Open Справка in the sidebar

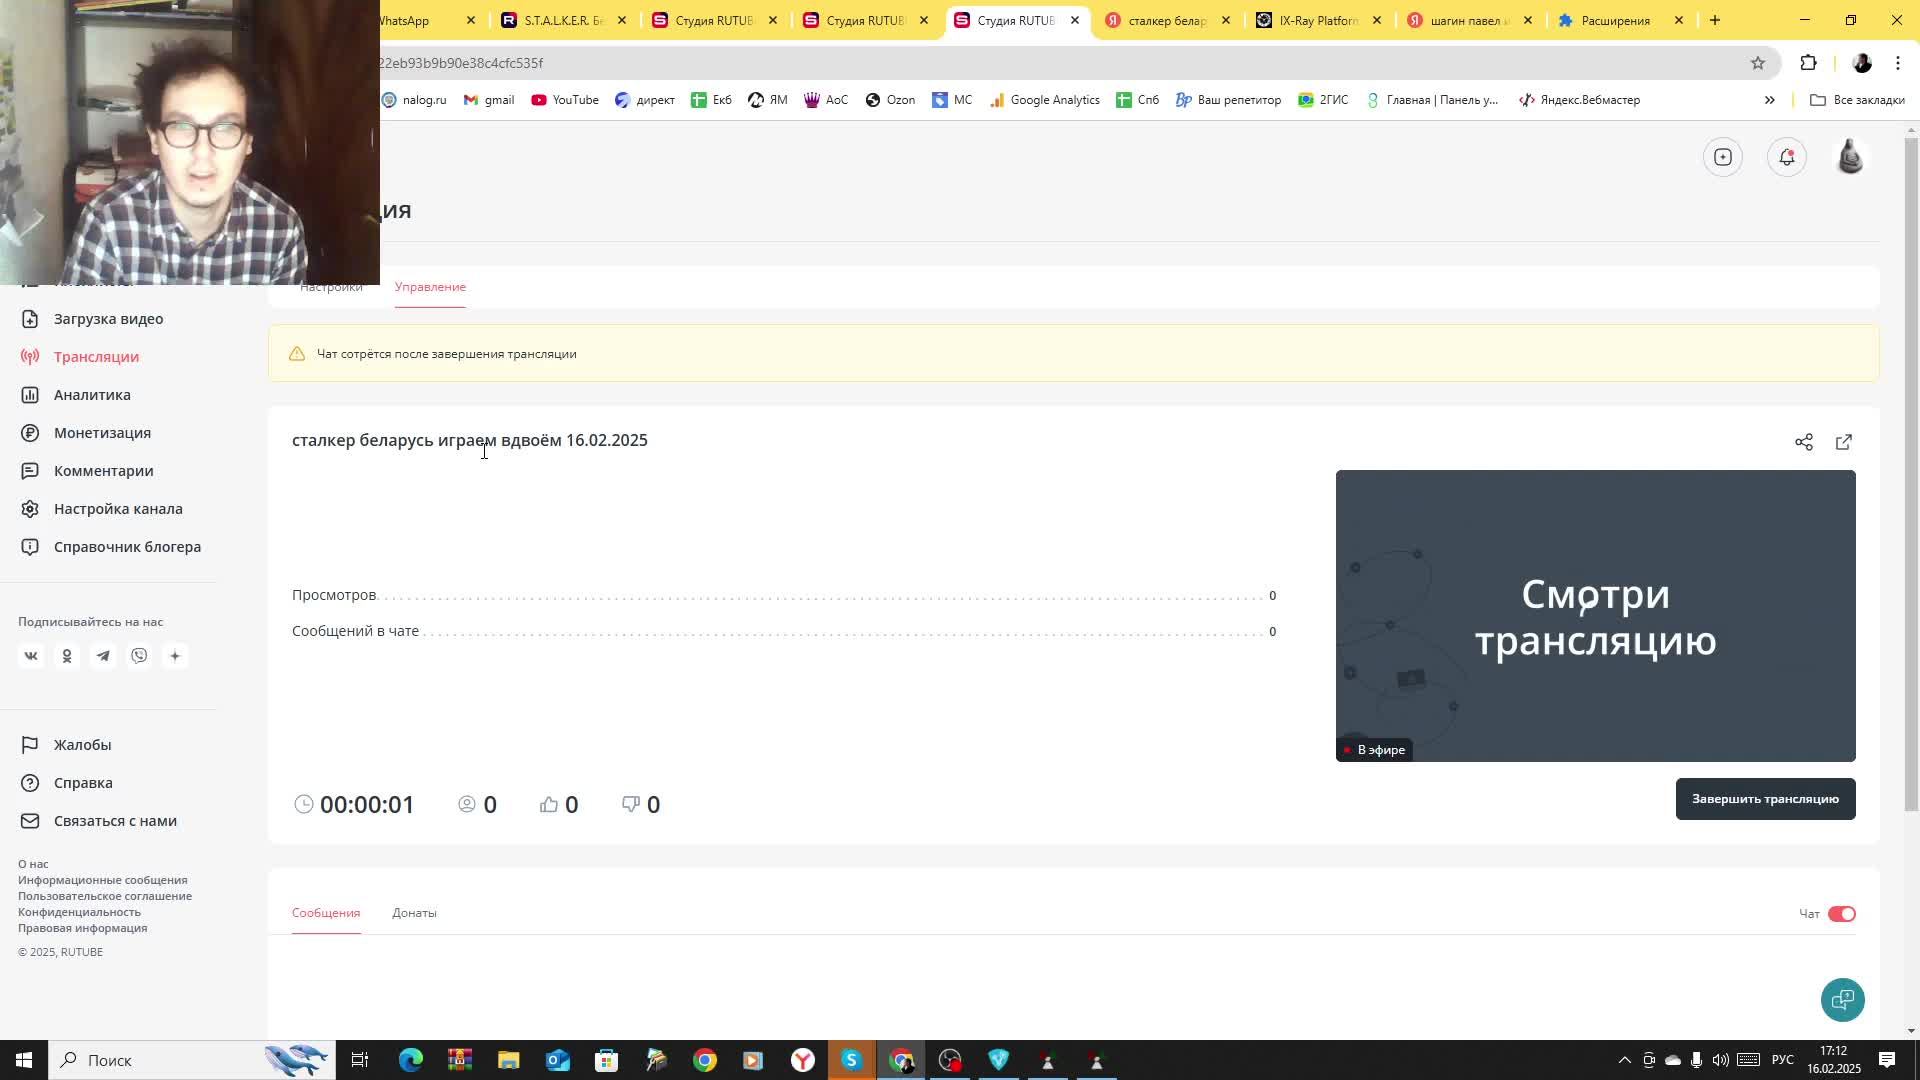click(83, 783)
